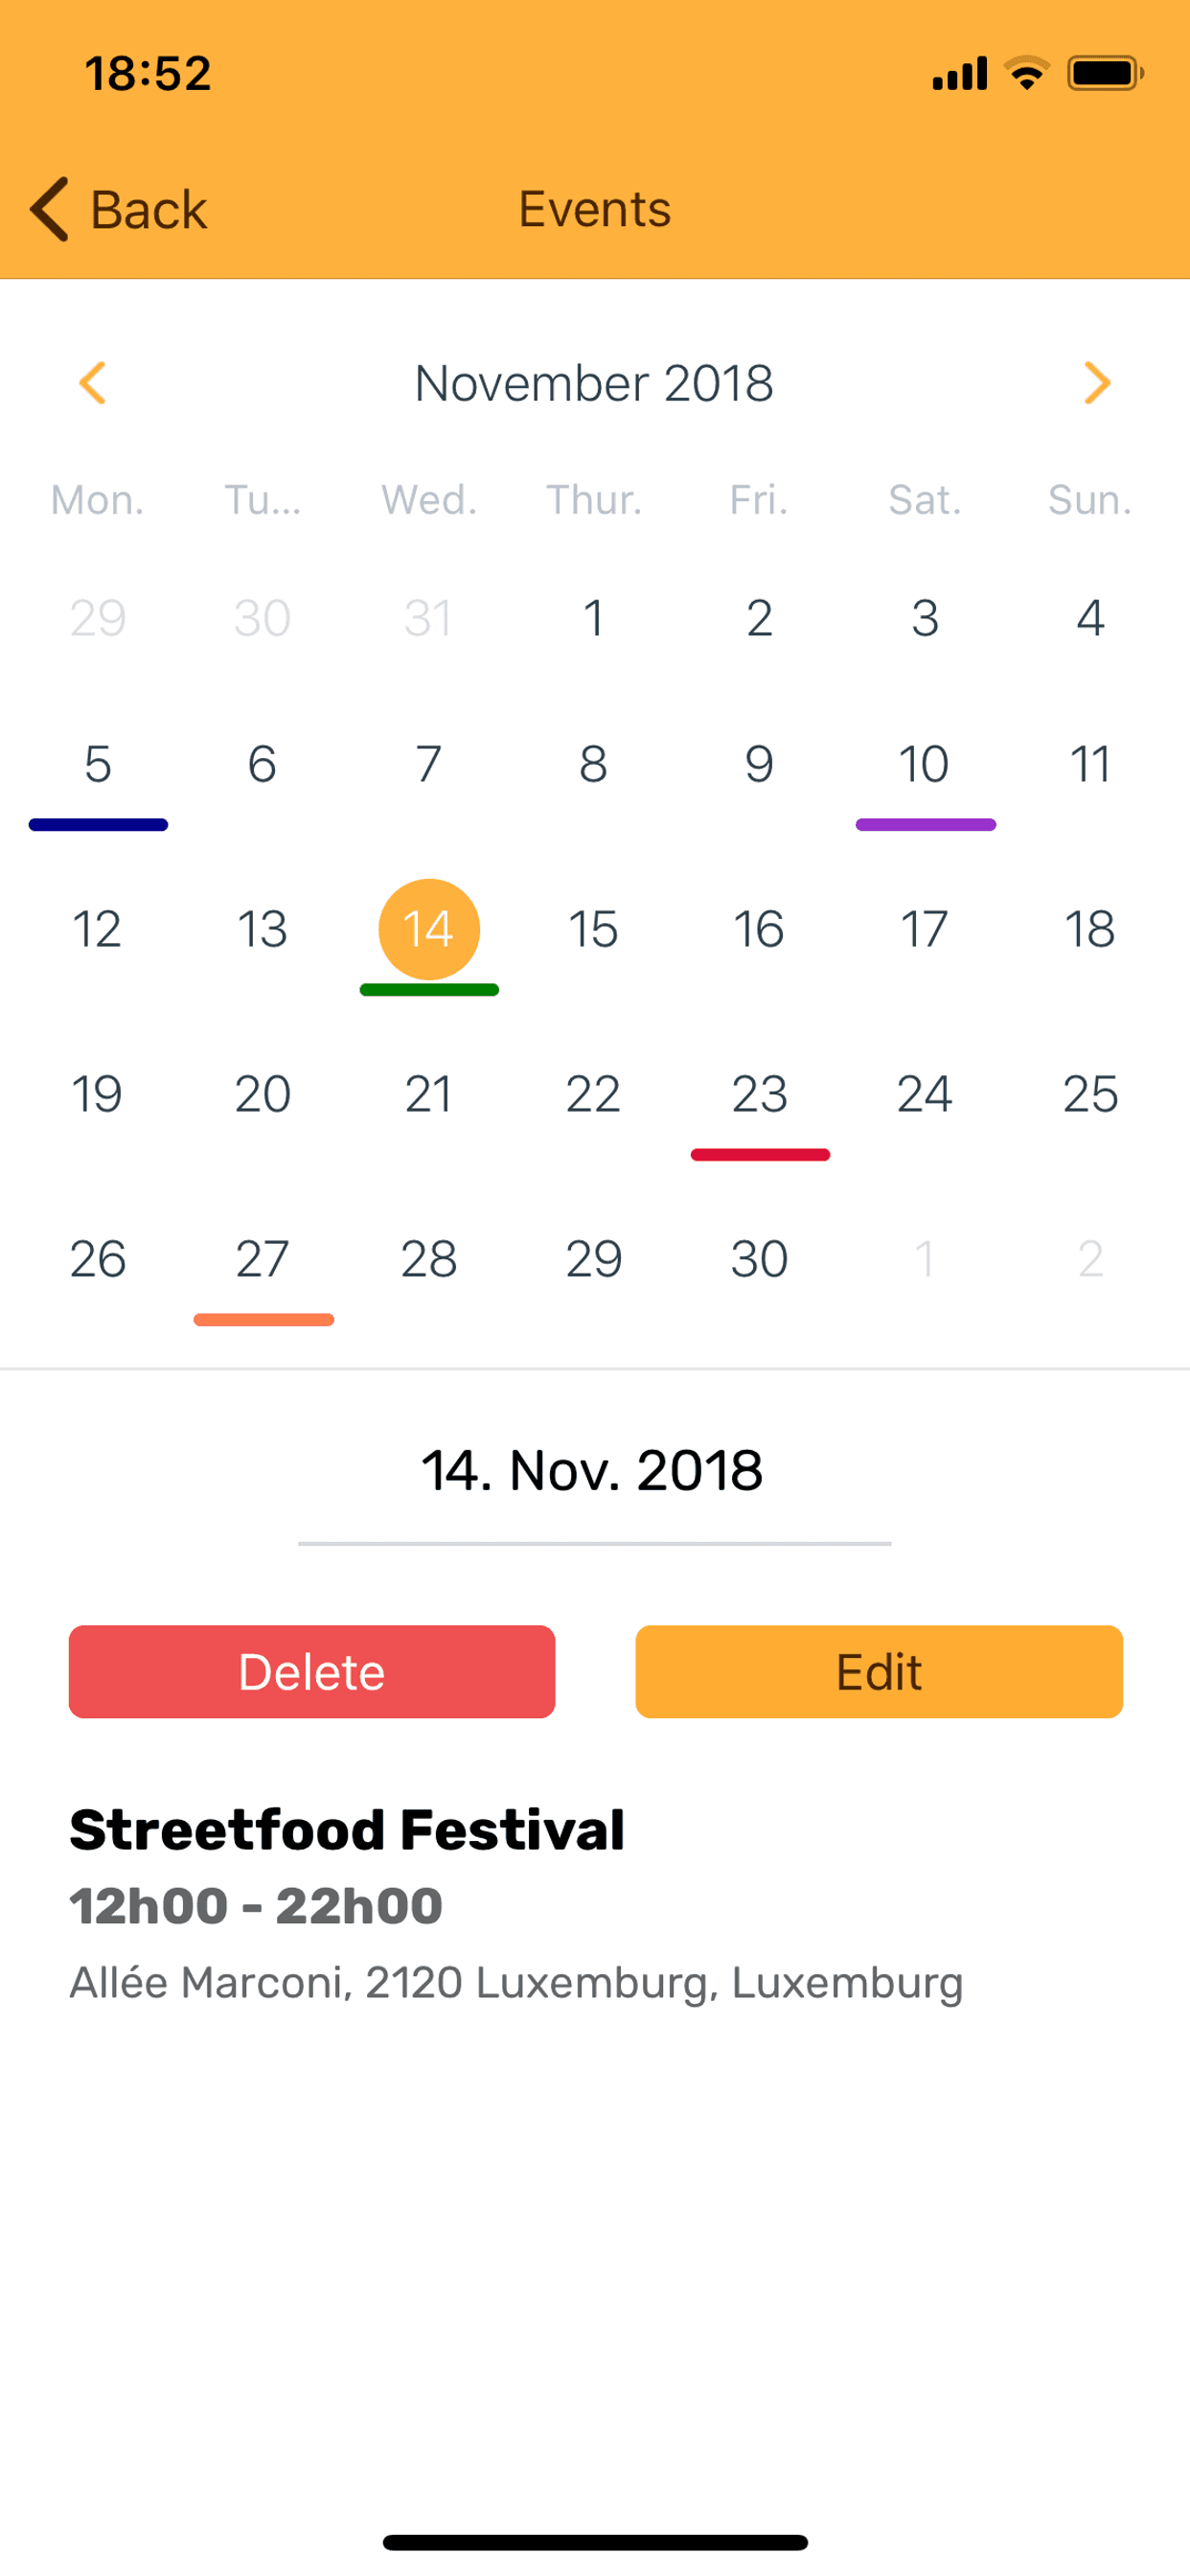Open the Streetfood Festival event title

tap(347, 1830)
